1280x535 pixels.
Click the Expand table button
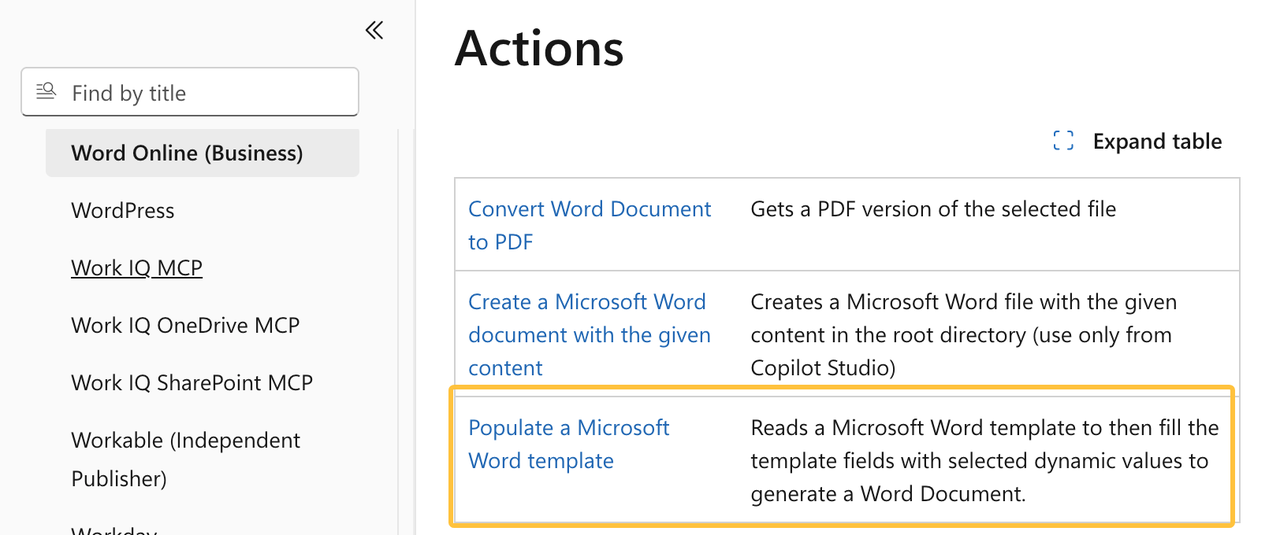pos(1138,142)
